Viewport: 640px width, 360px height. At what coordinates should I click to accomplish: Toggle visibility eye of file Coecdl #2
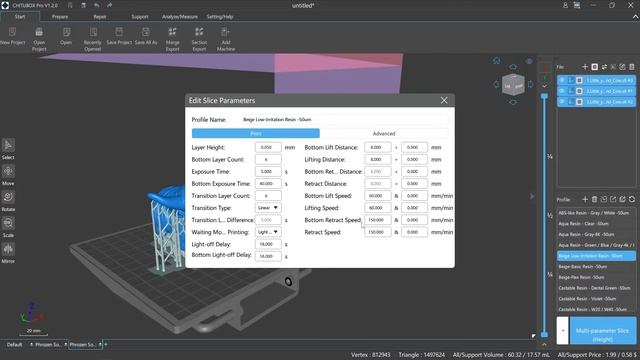click(562, 102)
